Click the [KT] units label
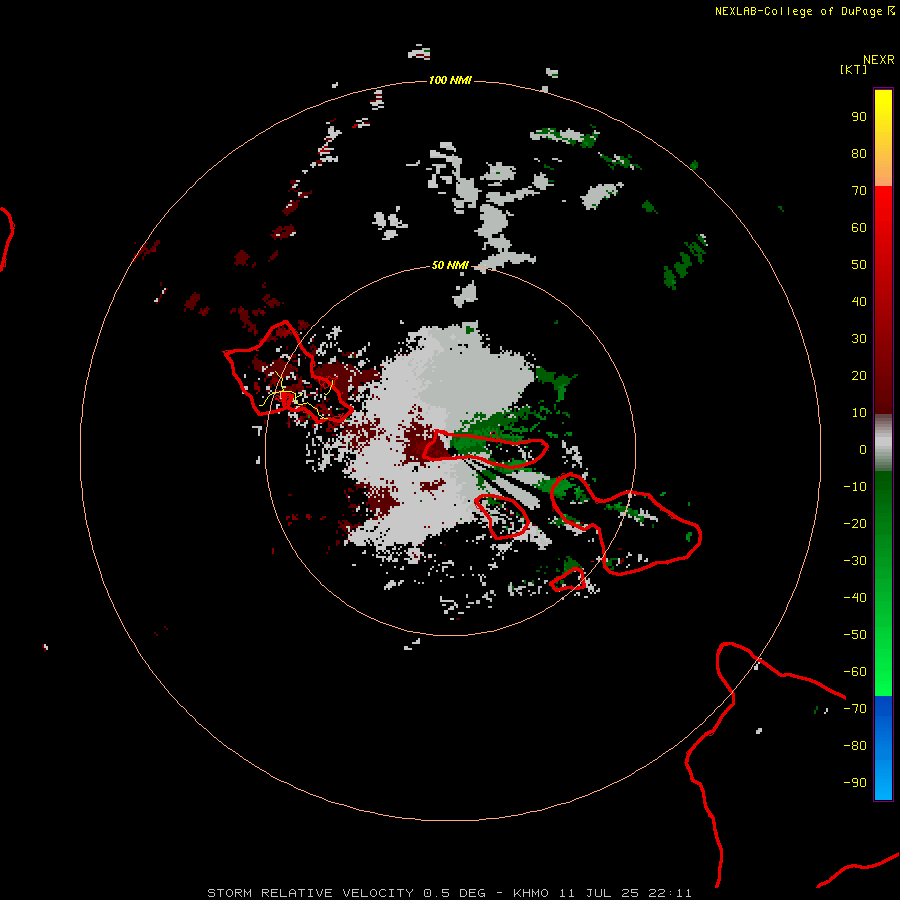The image size is (900, 900). 853,69
